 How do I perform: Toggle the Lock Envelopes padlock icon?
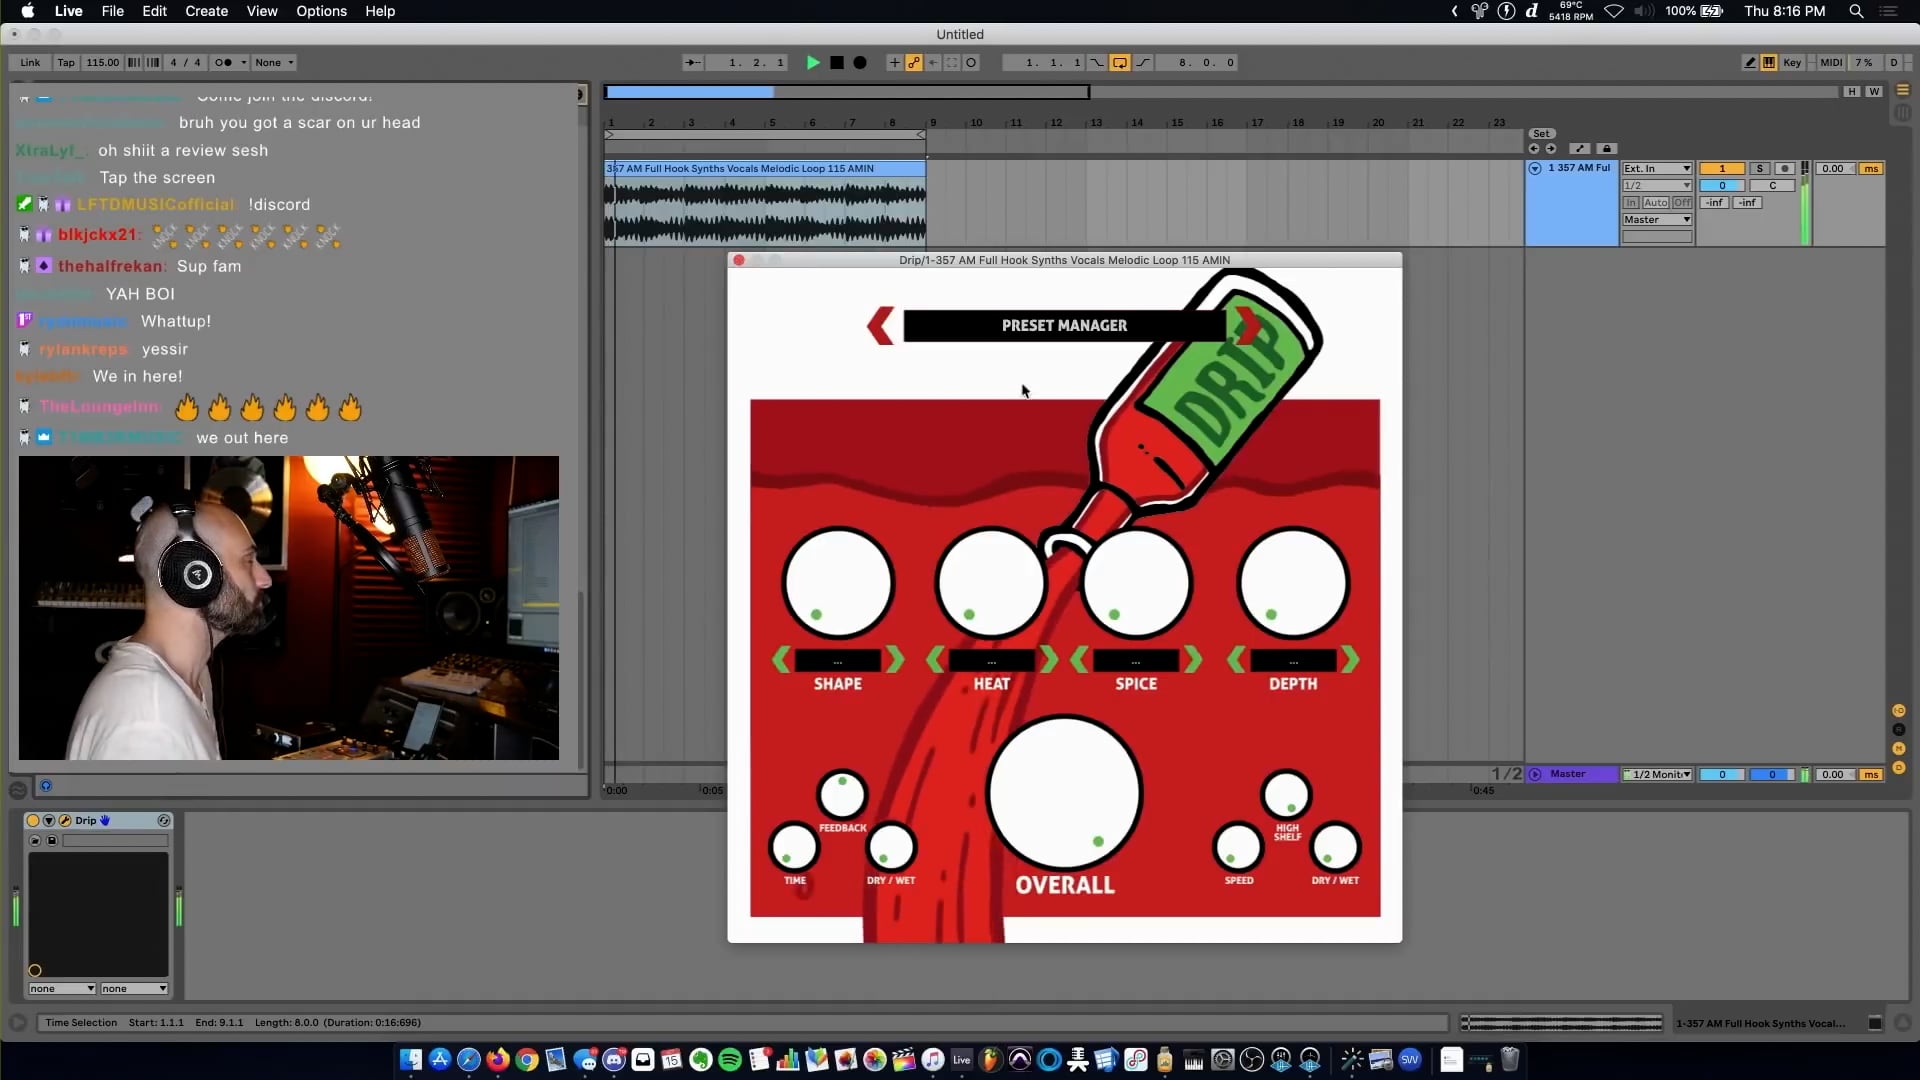coord(1607,148)
